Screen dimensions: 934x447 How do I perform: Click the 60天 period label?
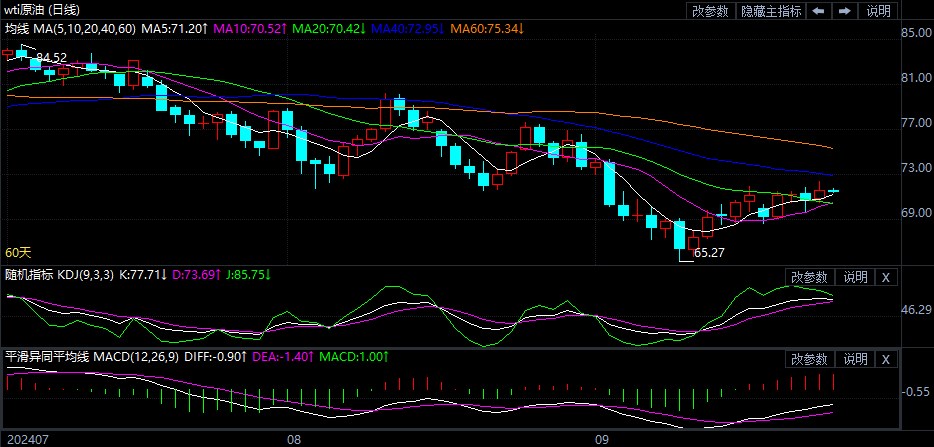(x=18, y=253)
